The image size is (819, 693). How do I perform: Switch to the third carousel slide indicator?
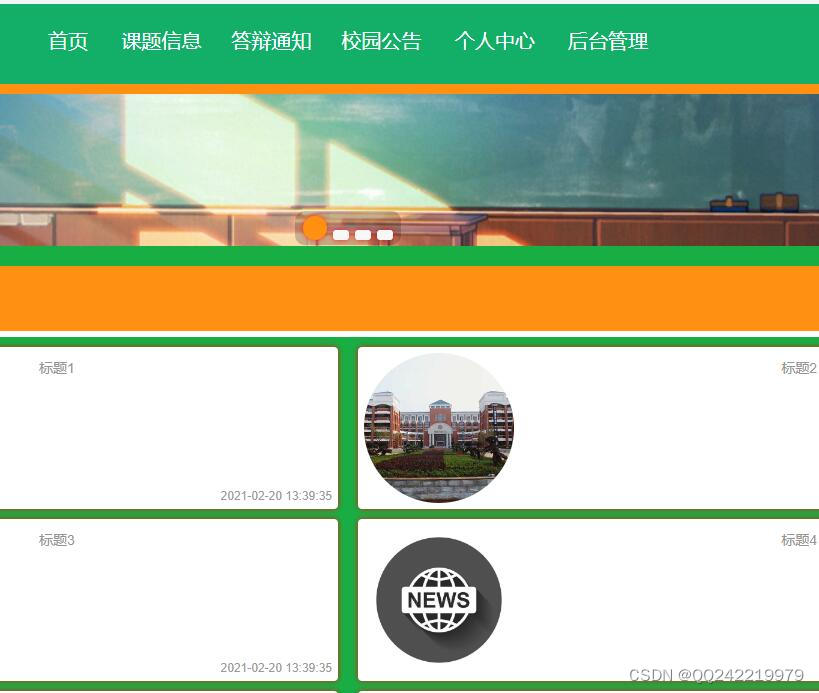(363, 235)
